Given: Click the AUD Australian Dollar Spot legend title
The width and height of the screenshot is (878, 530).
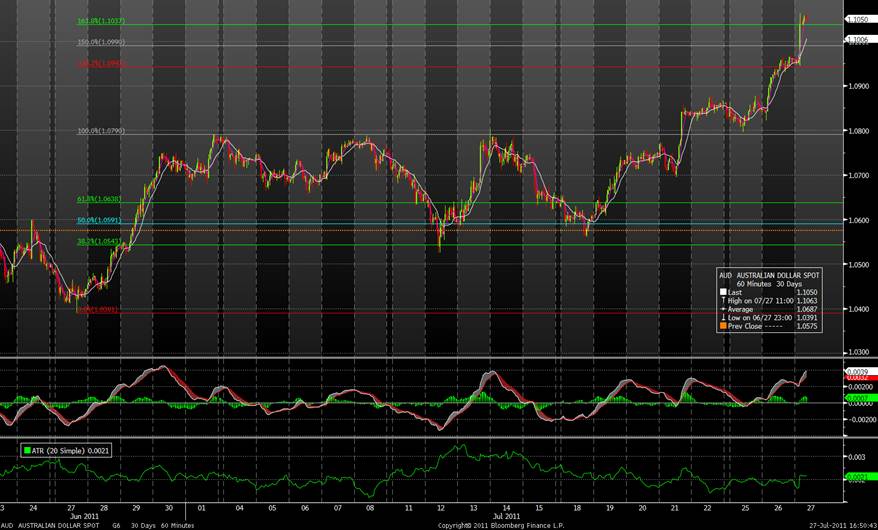Looking at the screenshot, I should (767, 273).
